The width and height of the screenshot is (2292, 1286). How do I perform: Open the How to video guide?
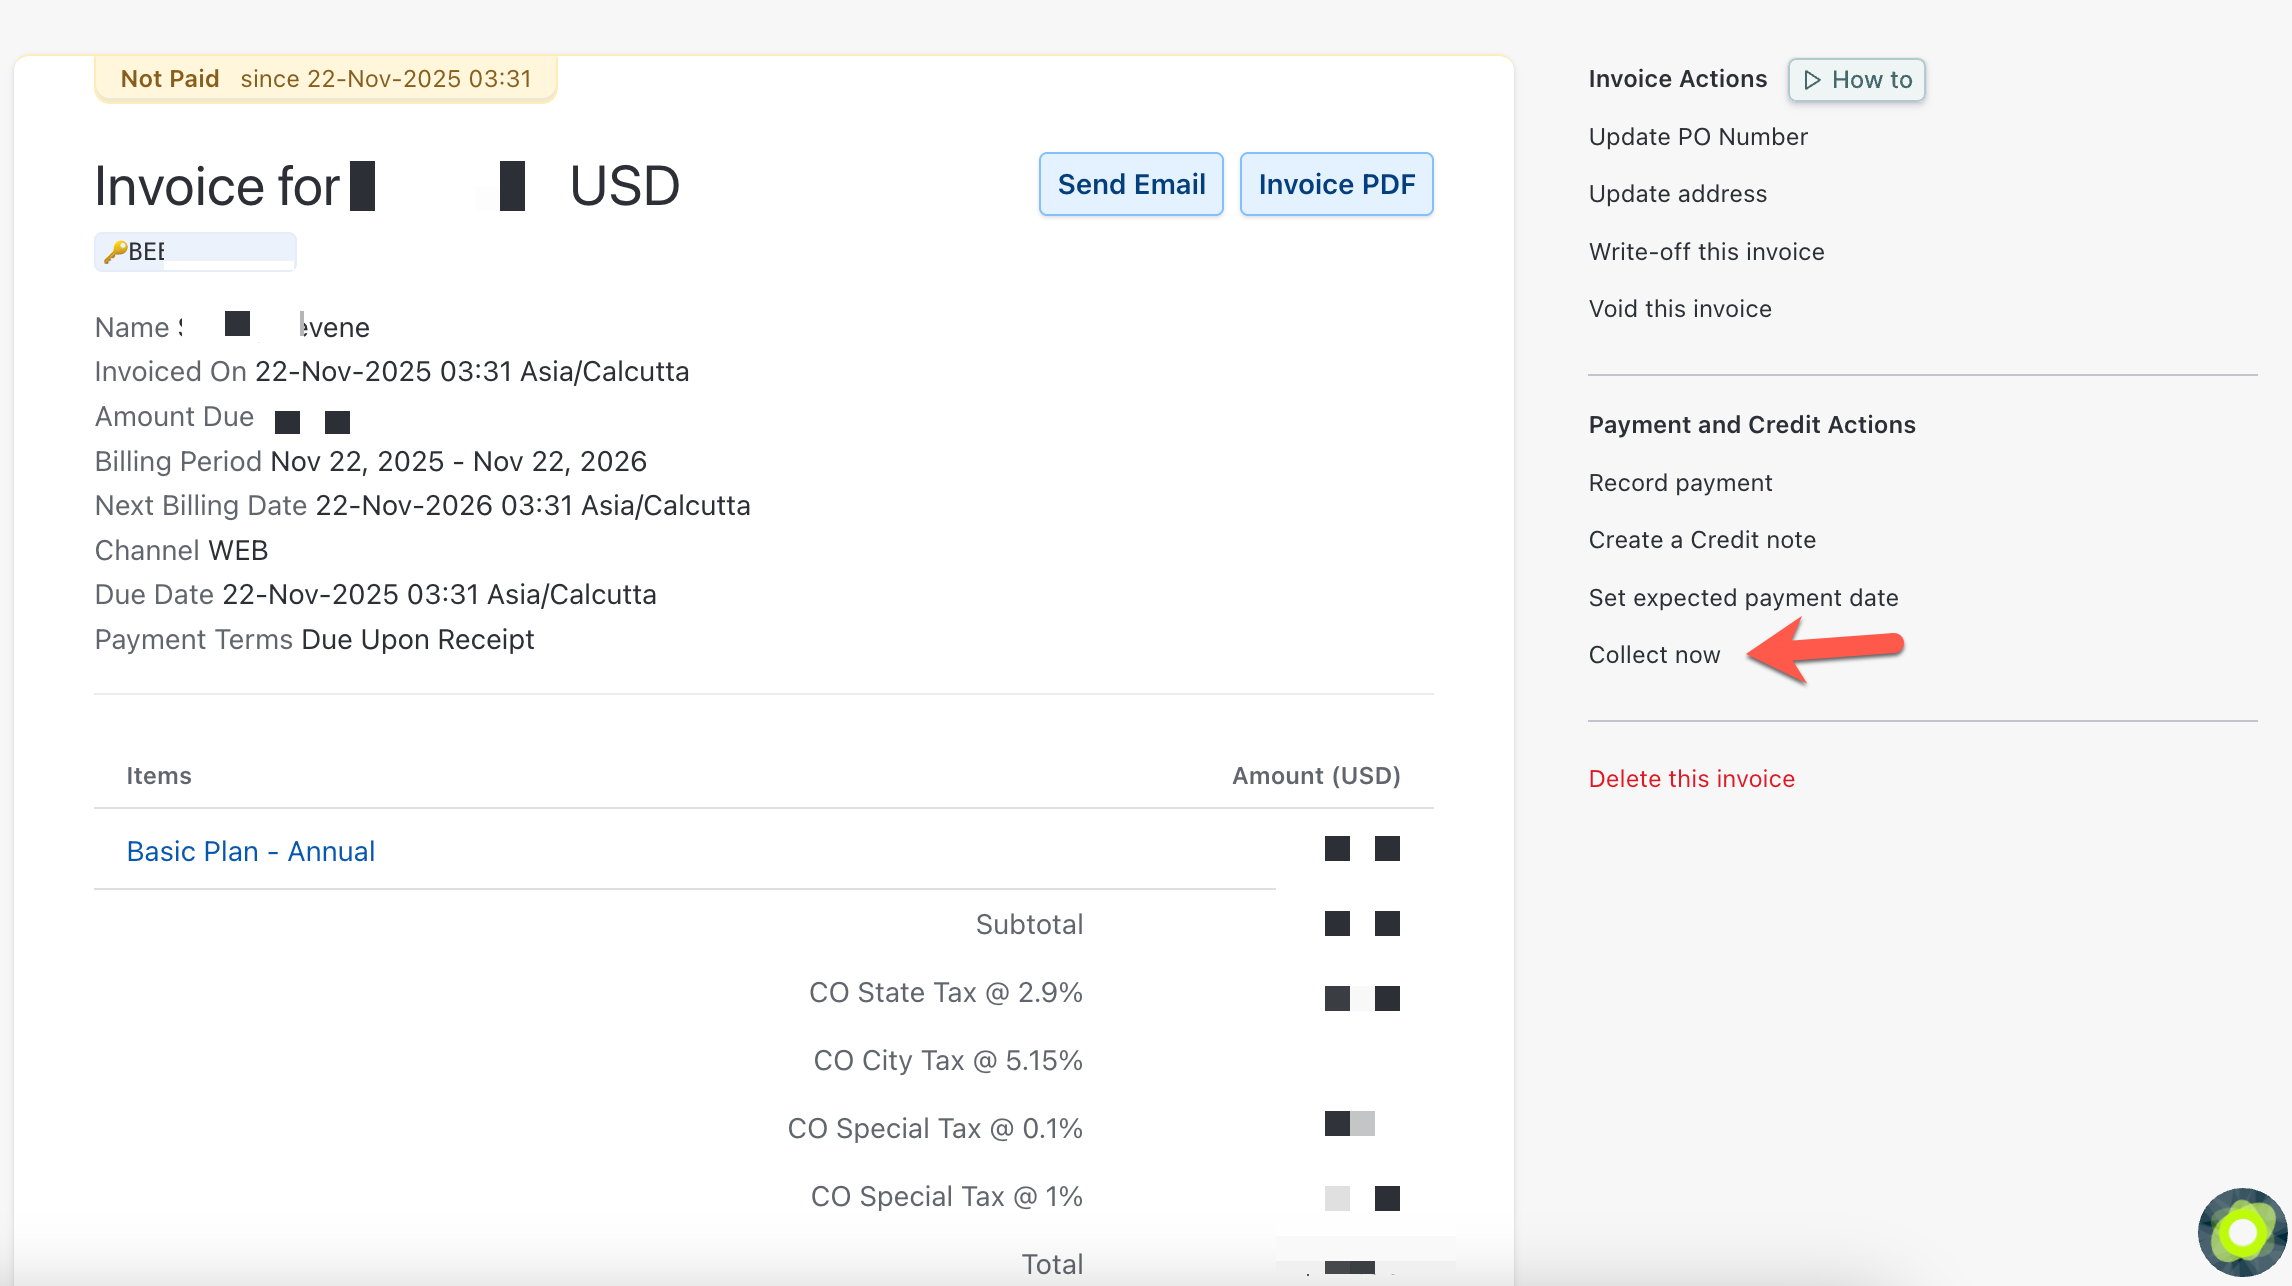point(1857,80)
